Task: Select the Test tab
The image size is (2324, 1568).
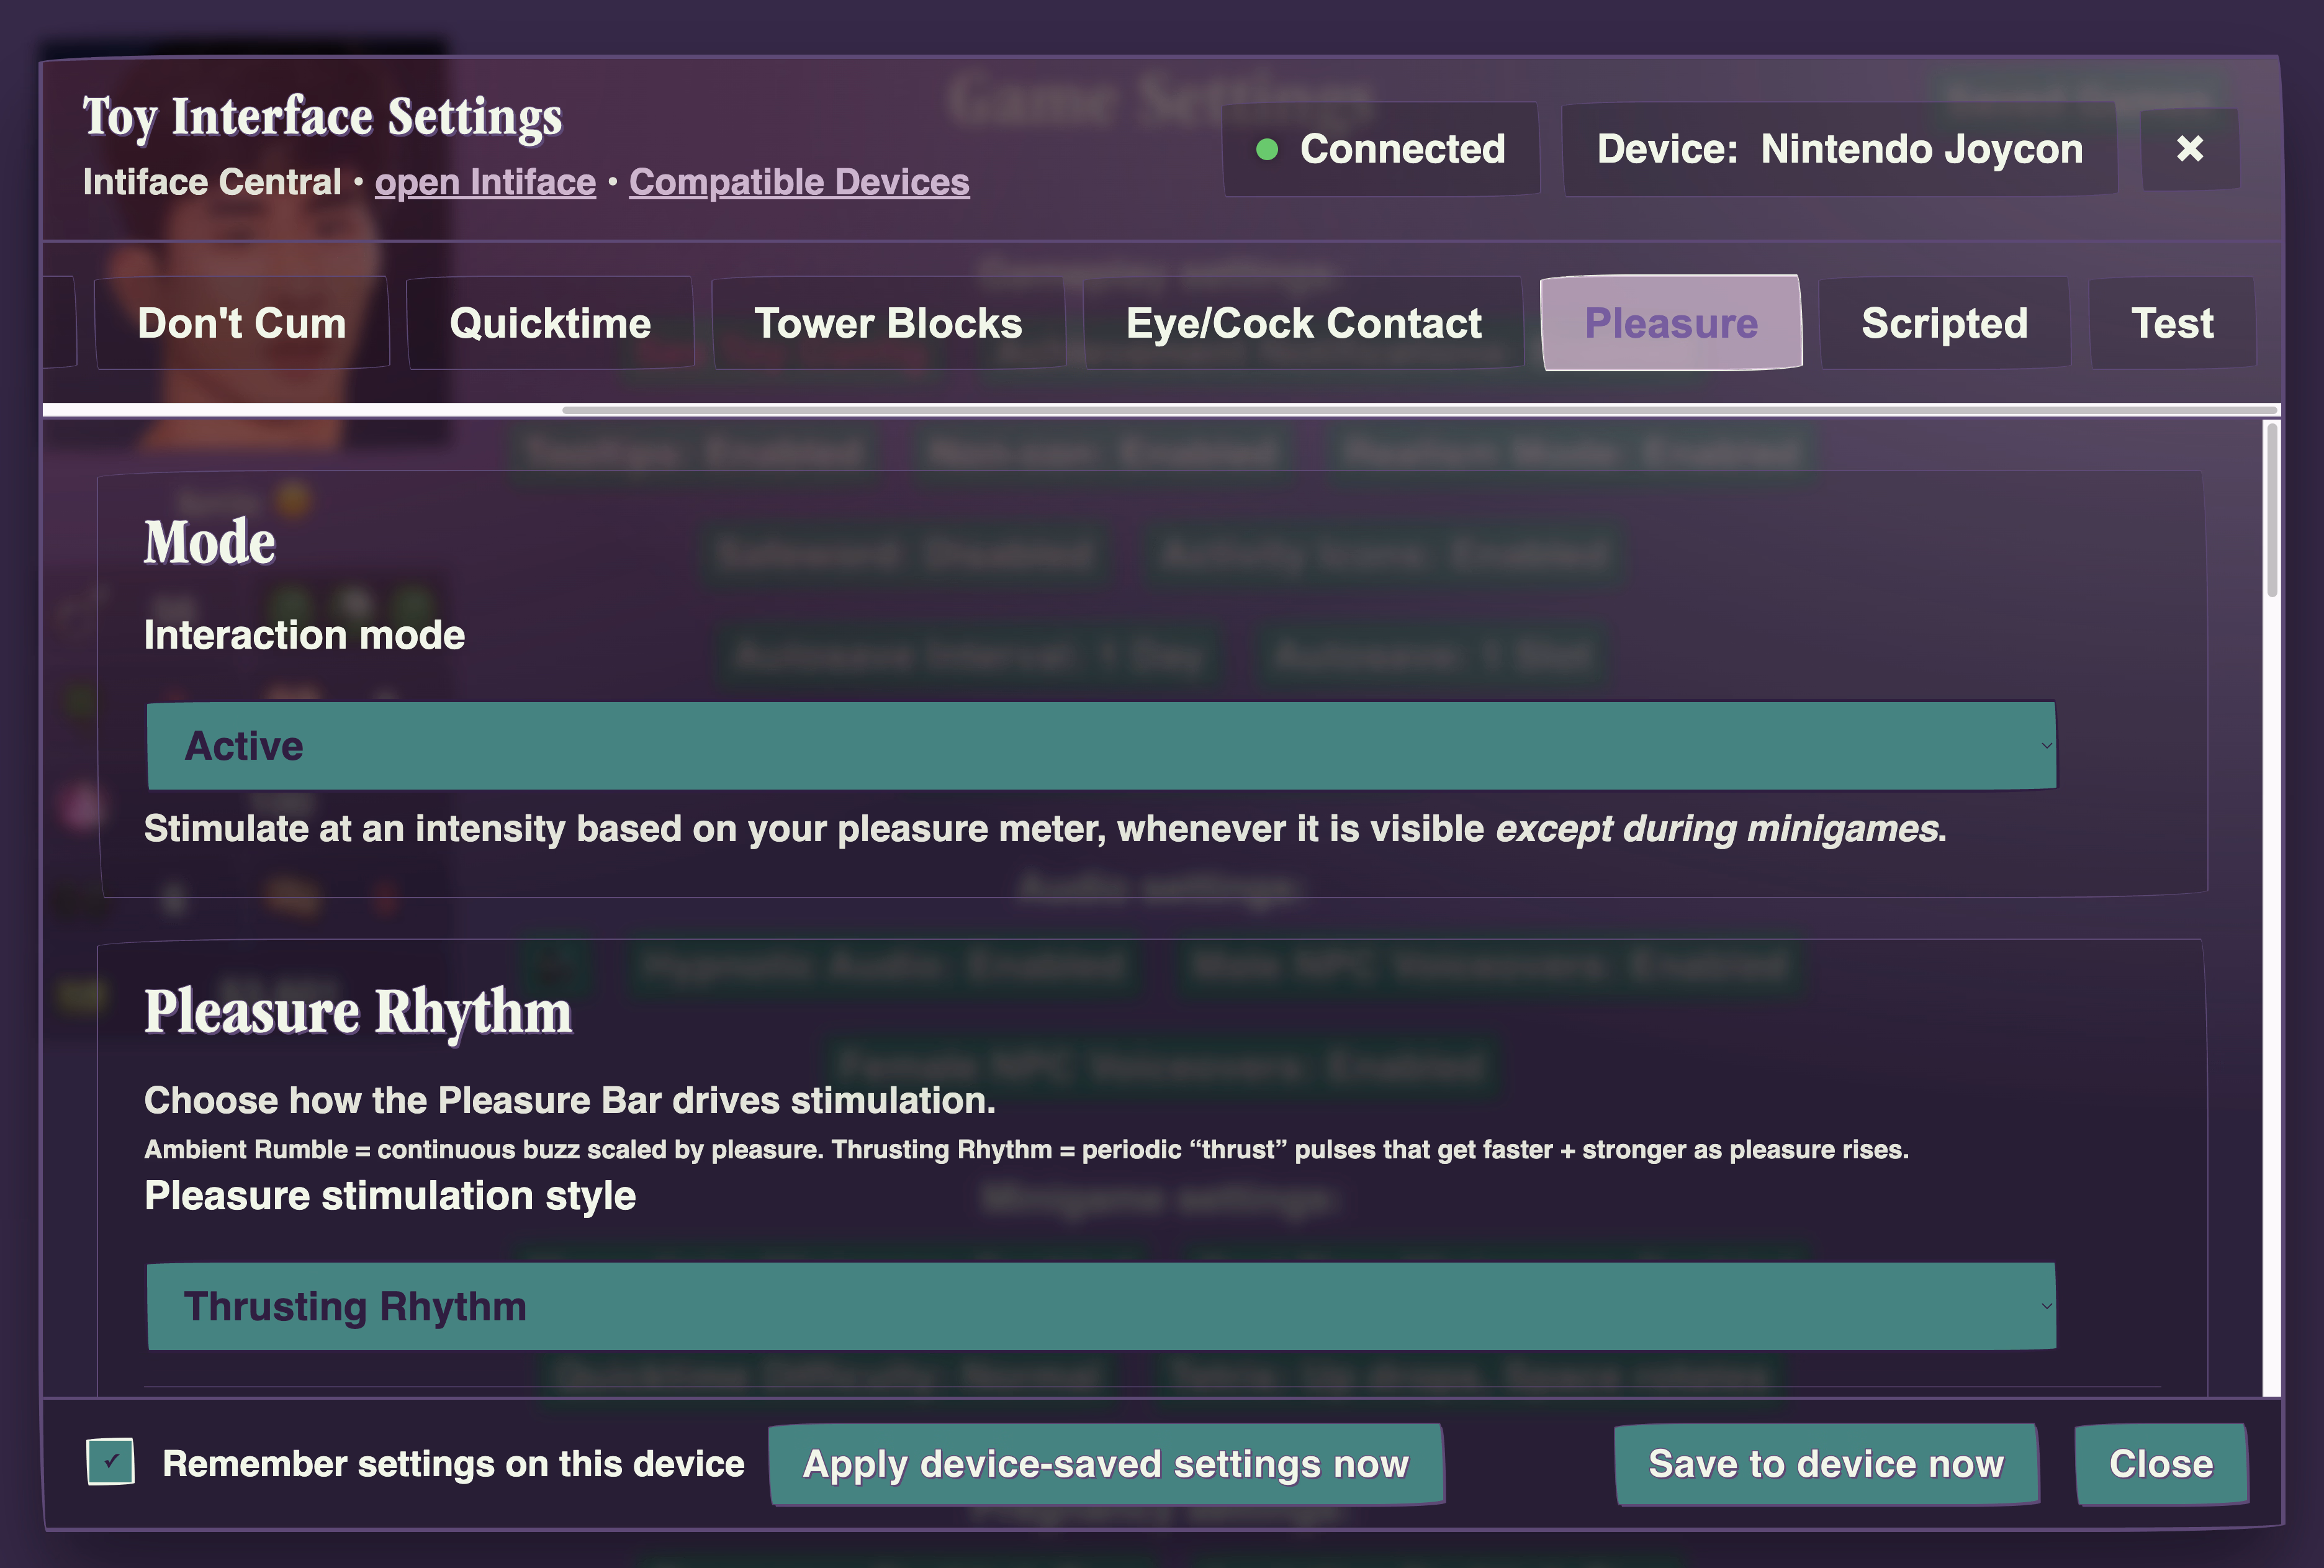Action: (2172, 323)
